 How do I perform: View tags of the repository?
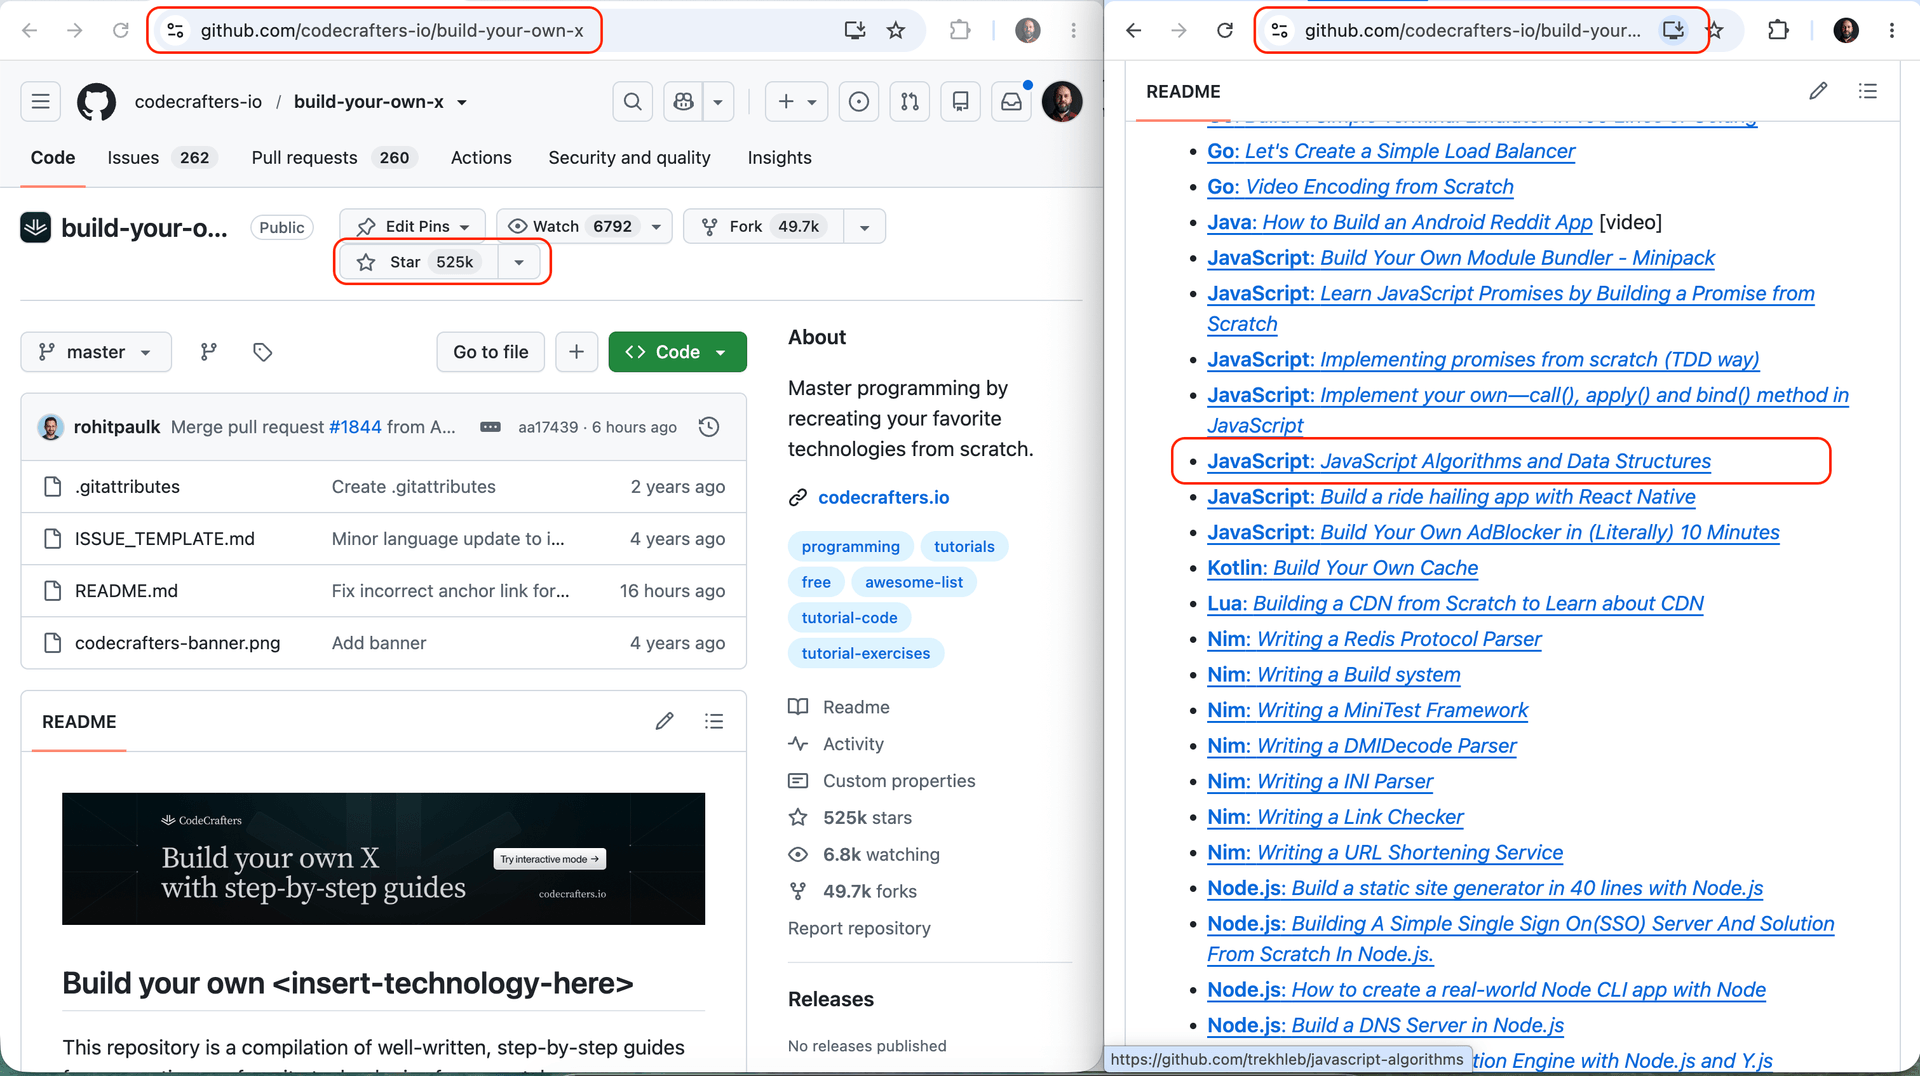(262, 352)
